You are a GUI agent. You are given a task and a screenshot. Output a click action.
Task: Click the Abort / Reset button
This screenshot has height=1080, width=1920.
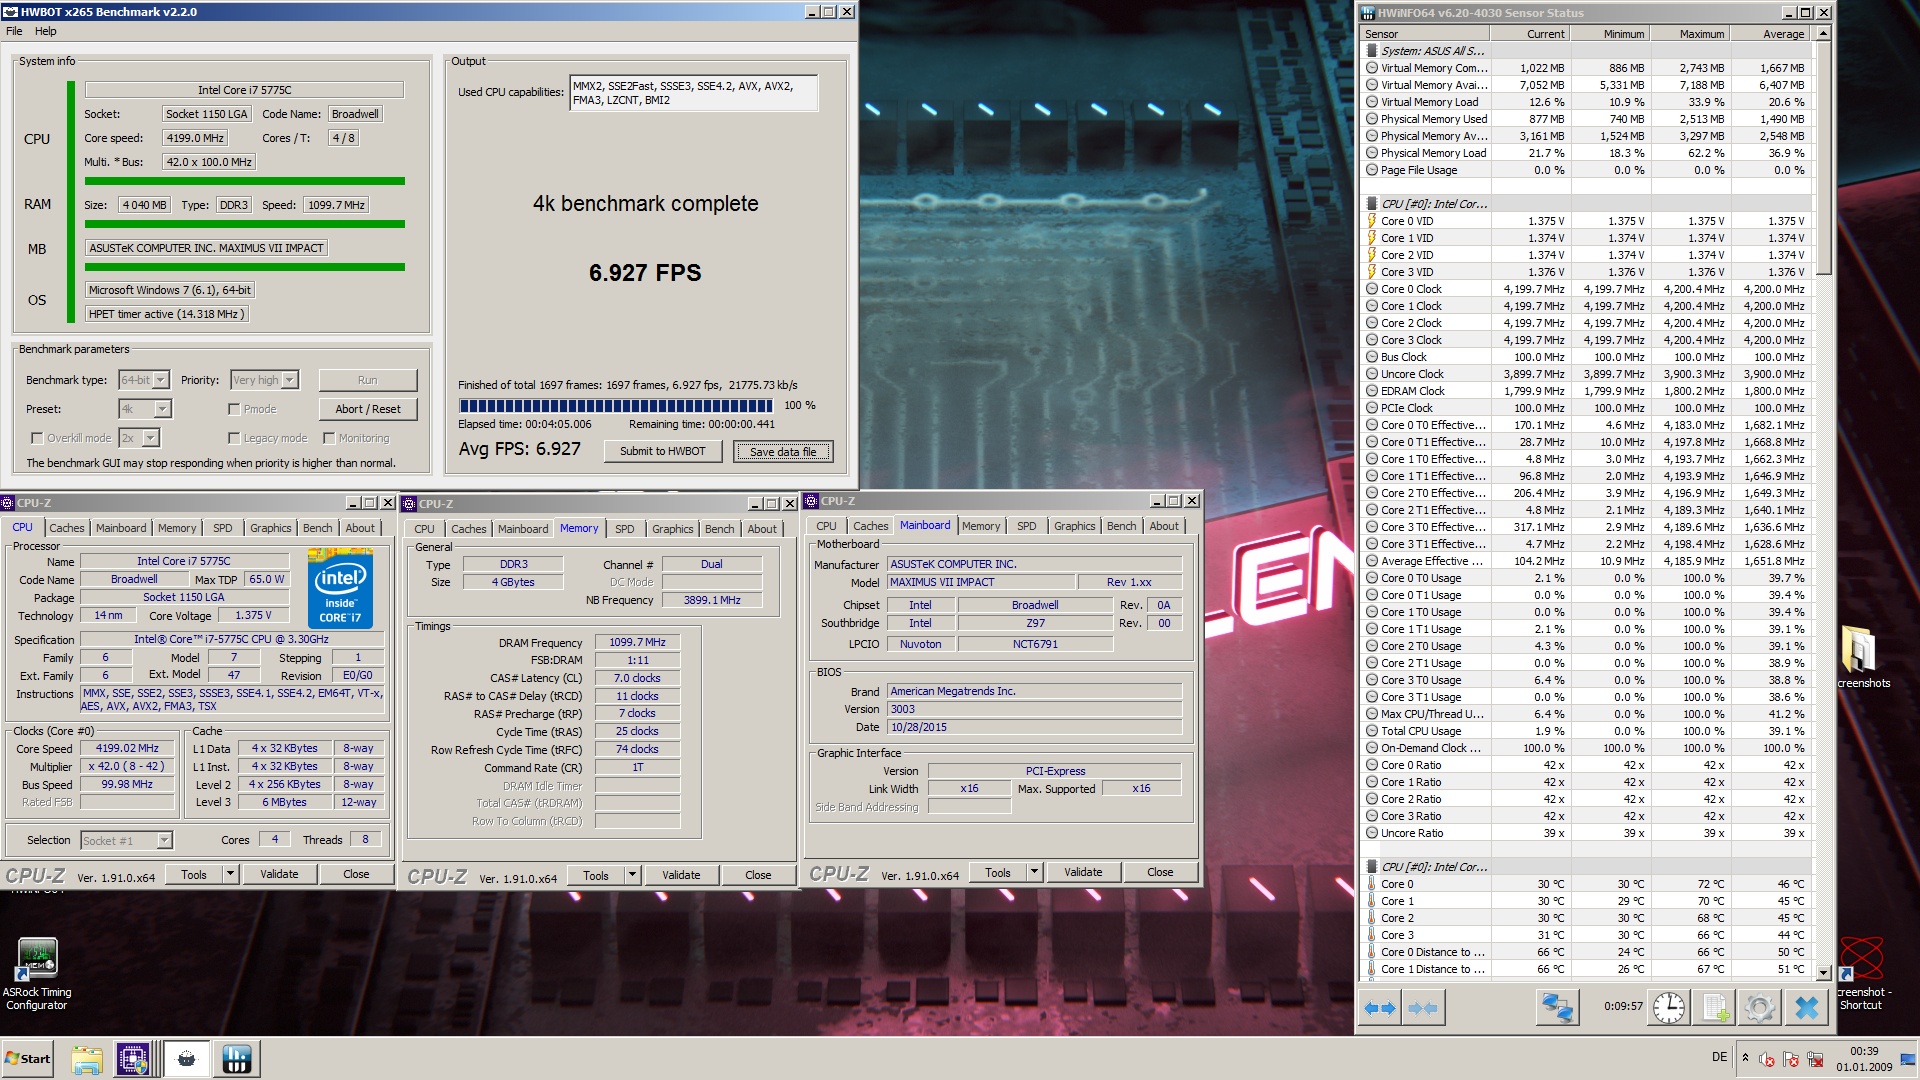(x=368, y=409)
